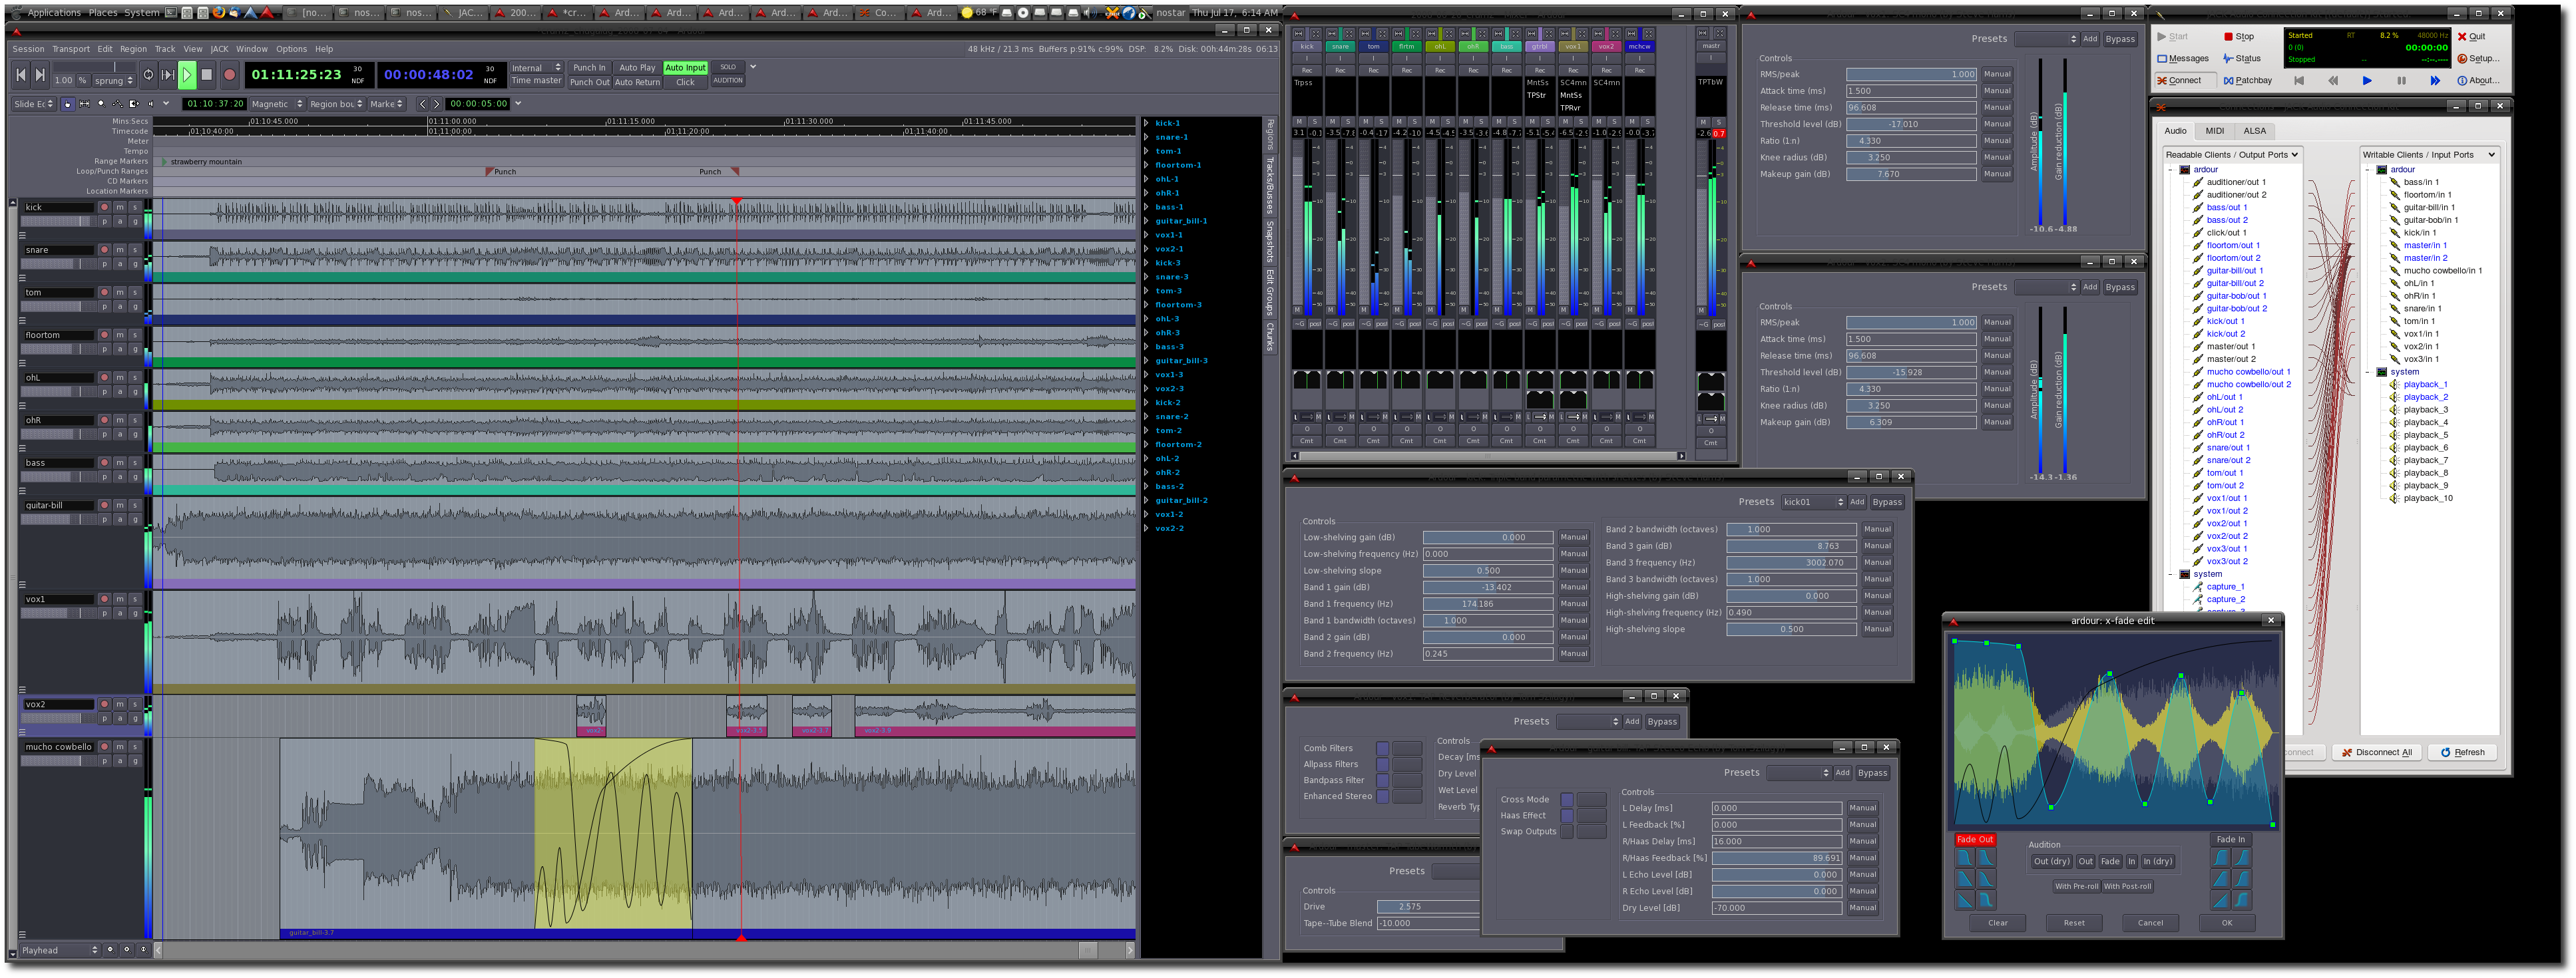Adjust the Threshold level slider at -17.010
Screen dimensions: 2576x978
(x=1910, y=124)
